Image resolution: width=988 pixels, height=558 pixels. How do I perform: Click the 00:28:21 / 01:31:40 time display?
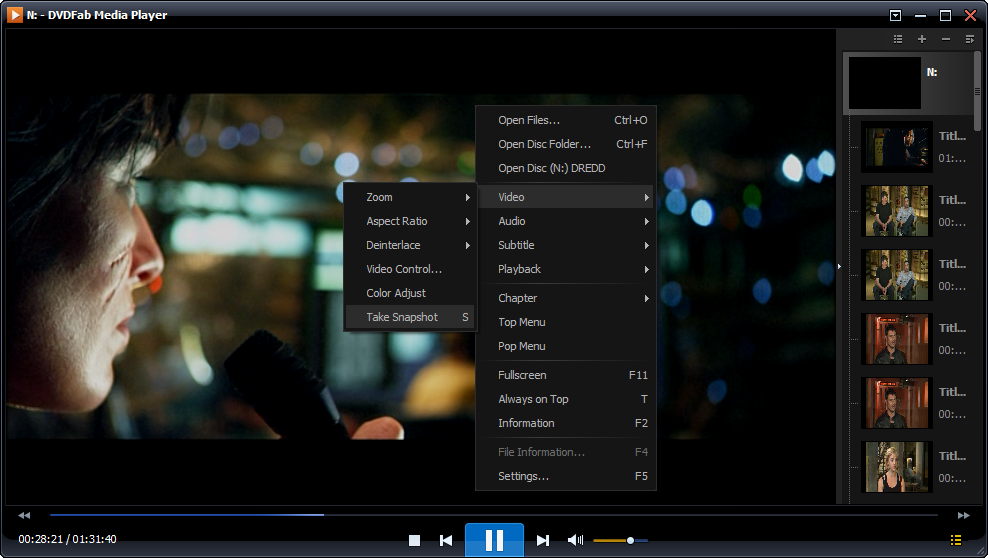pyautogui.click(x=67, y=539)
